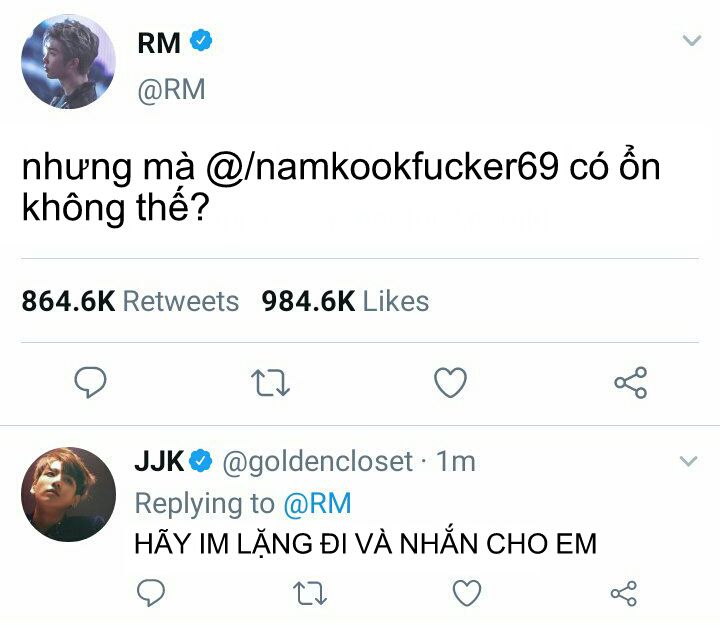720x626 pixels.
Task: Click the RM display name
Action: pyautogui.click(x=159, y=43)
